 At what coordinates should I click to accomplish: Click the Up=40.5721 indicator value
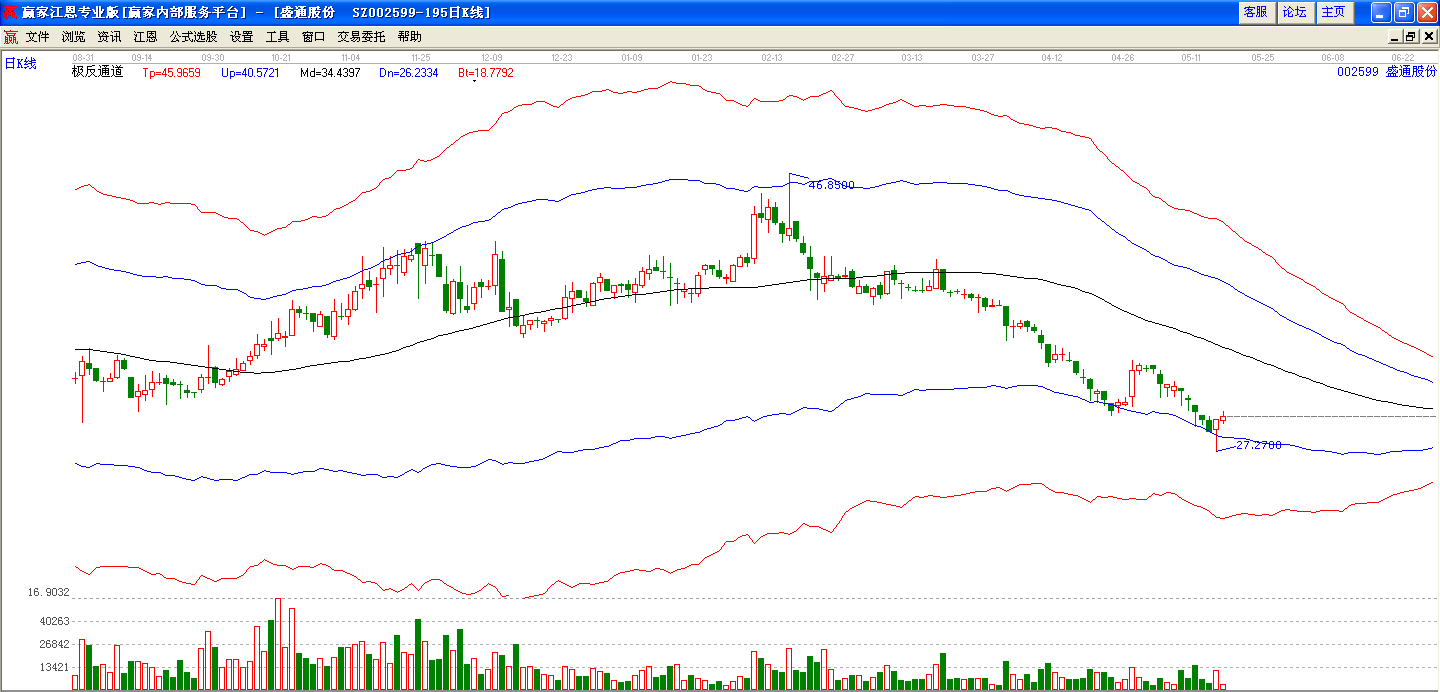pos(251,73)
